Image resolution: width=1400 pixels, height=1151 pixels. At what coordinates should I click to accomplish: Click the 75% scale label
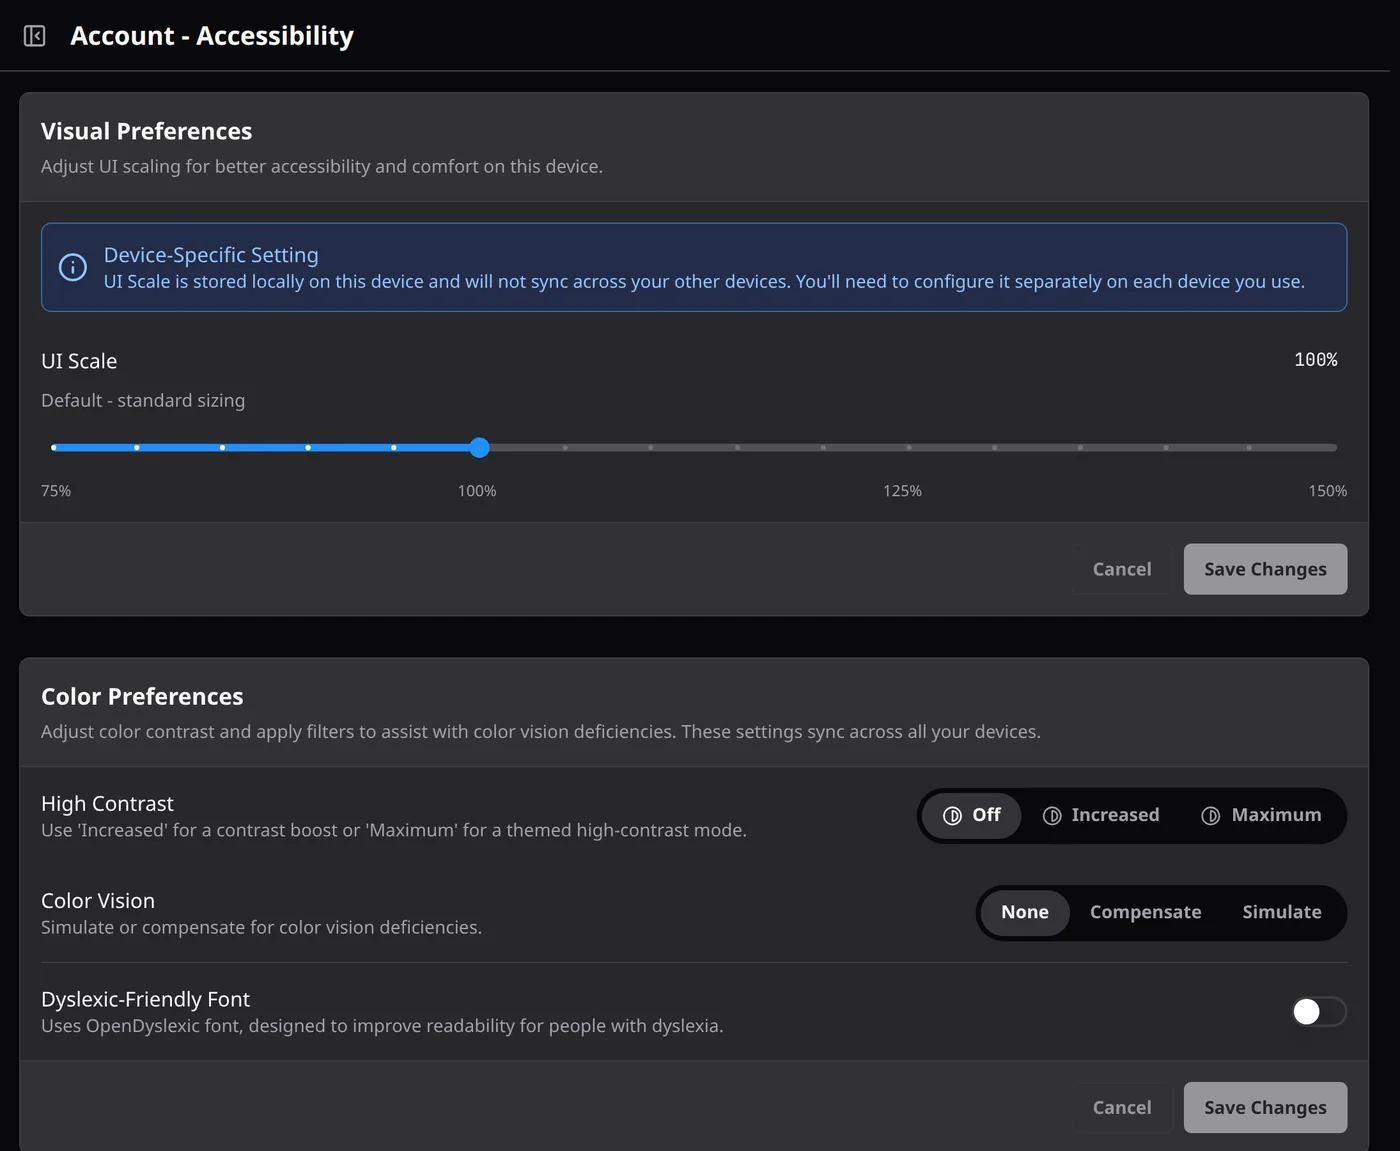click(56, 491)
